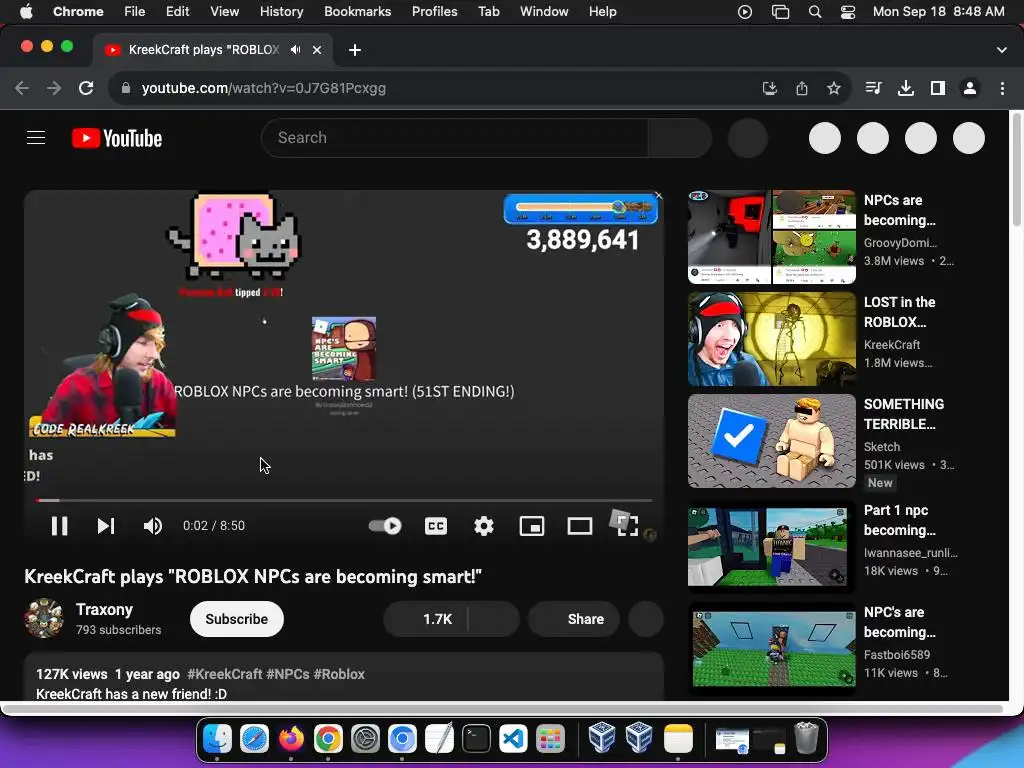Open Chrome profile avatar
Viewport: 1024px width, 768px height.
click(970, 88)
